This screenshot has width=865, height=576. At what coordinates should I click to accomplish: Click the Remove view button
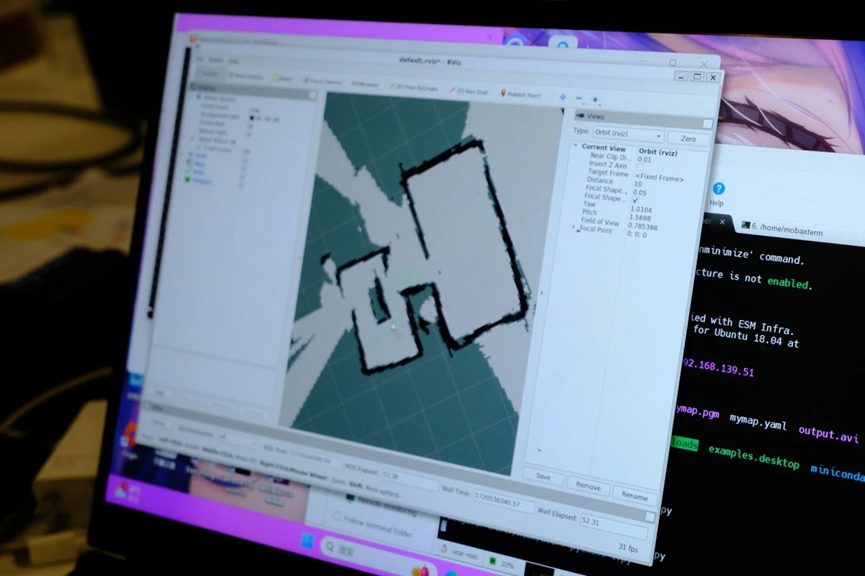[588, 486]
